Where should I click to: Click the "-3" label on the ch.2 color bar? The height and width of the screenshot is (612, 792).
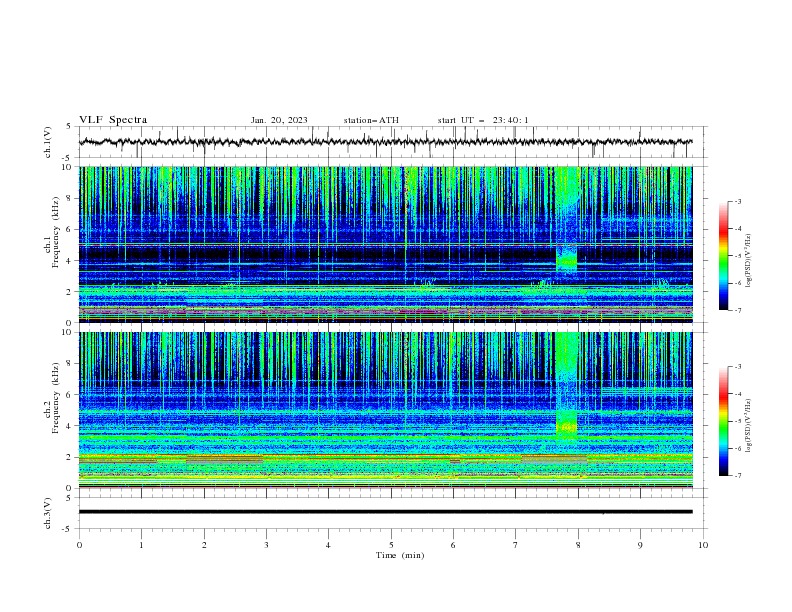point(737,367)
